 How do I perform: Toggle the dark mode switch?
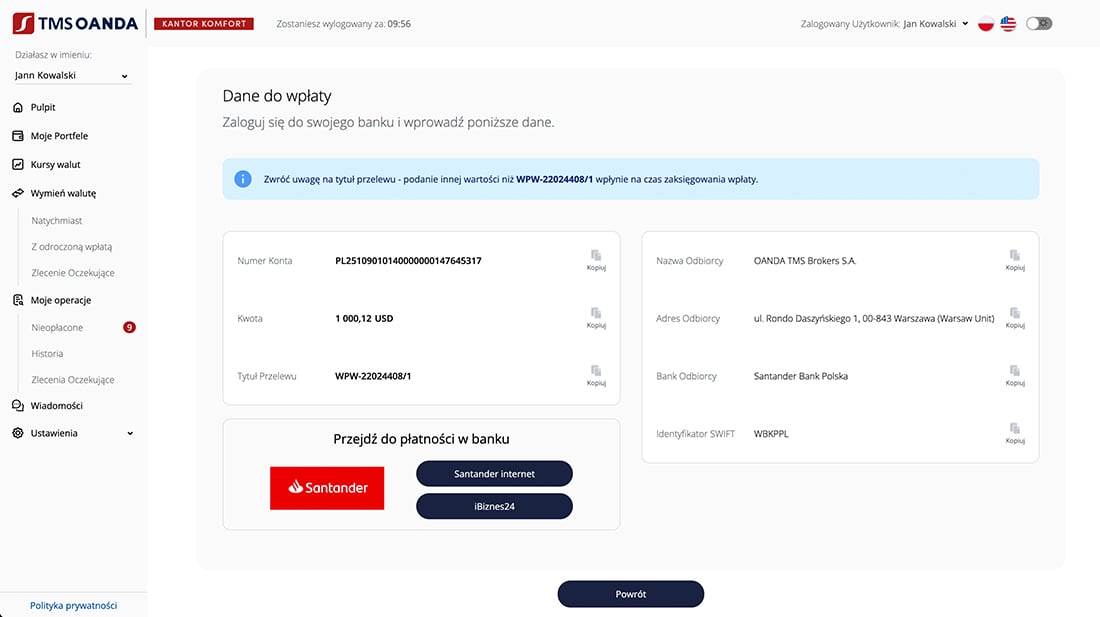tap(1039, 24)
